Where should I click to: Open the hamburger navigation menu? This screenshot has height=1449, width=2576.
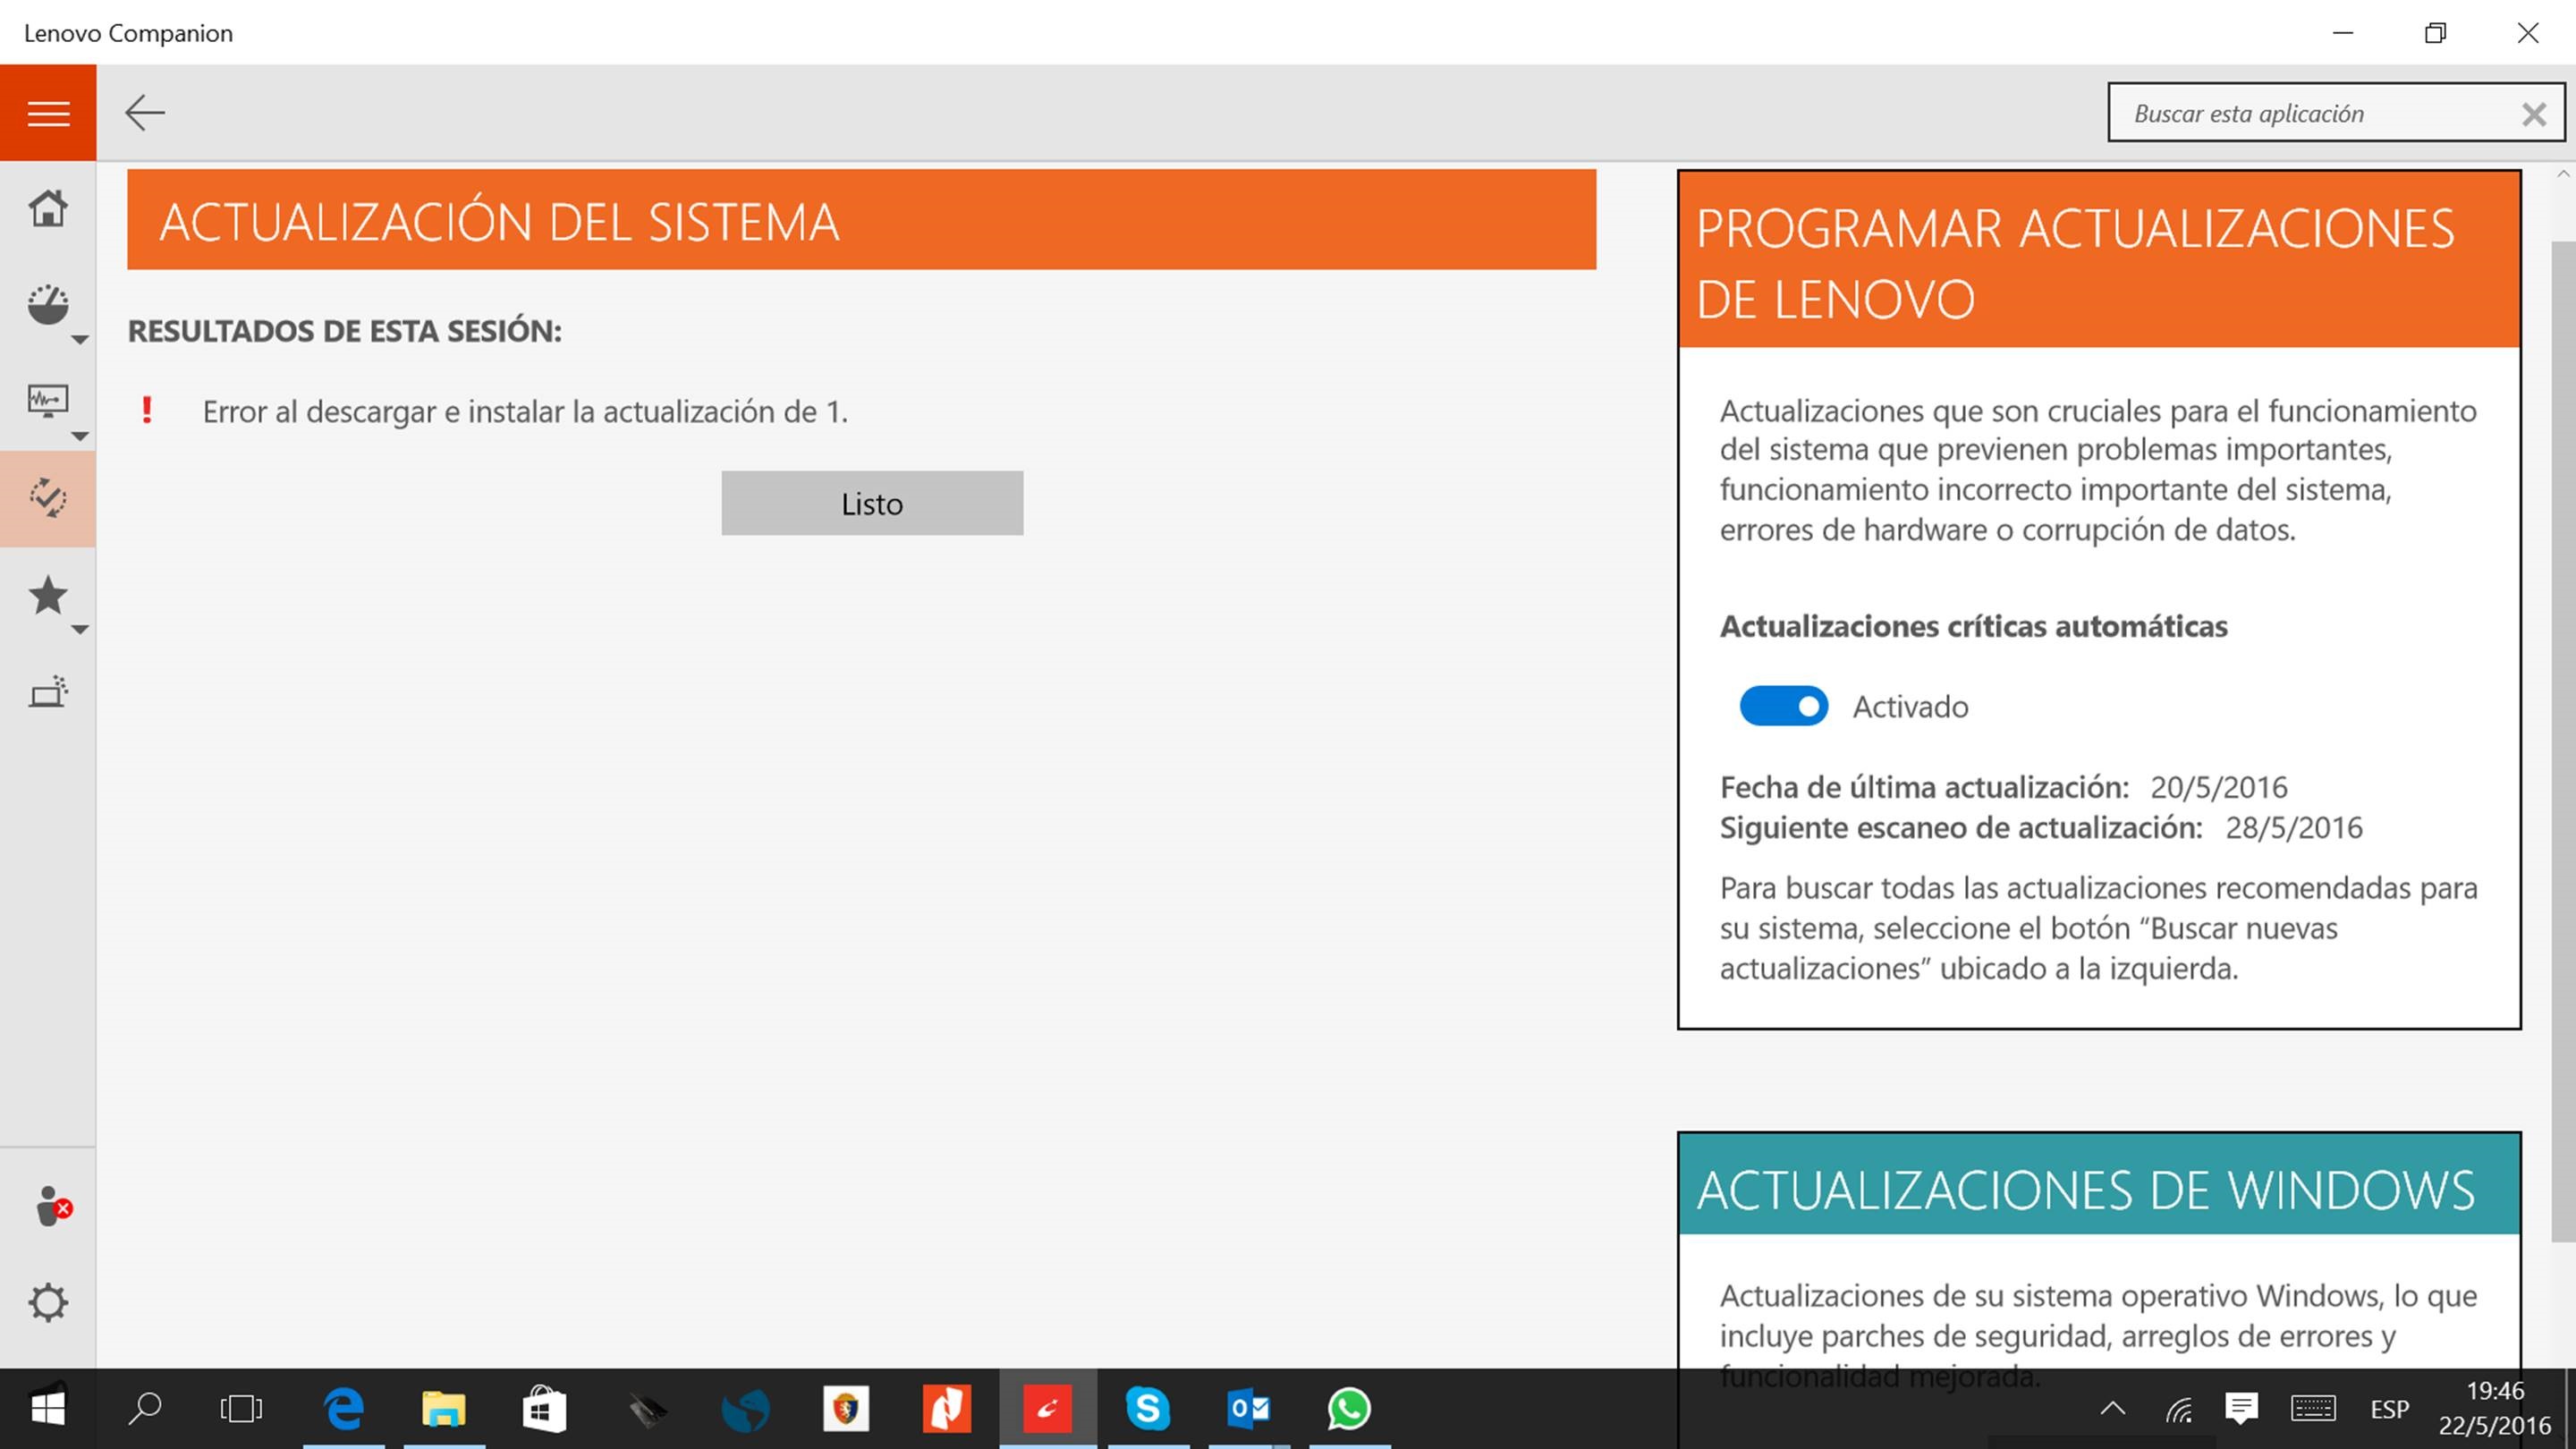point(48,113)
